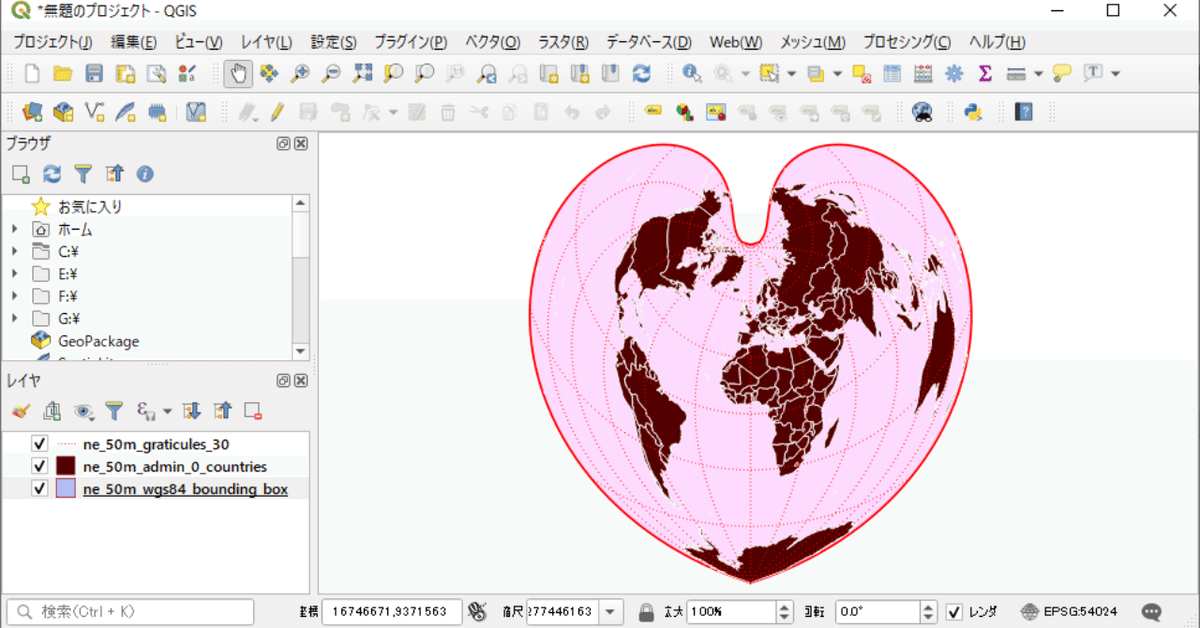Select the Measure Line ruler tool

click(1016, 74)
